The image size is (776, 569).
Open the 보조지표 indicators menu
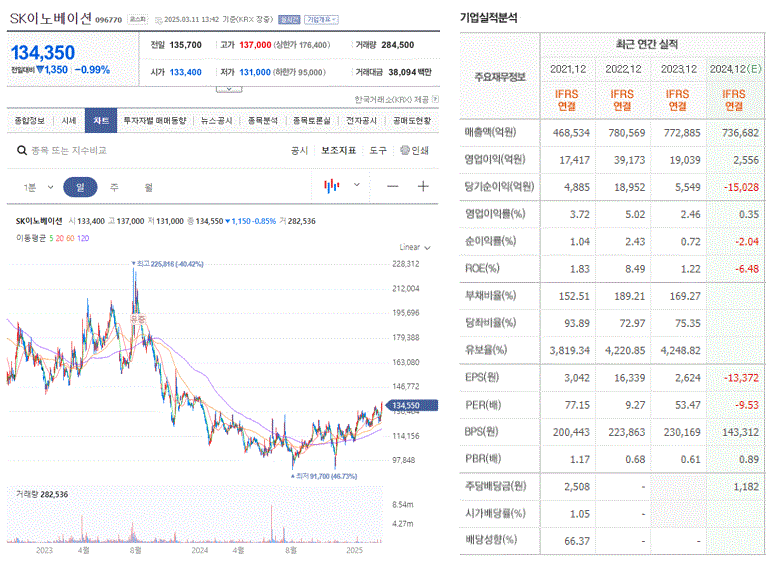339,150
